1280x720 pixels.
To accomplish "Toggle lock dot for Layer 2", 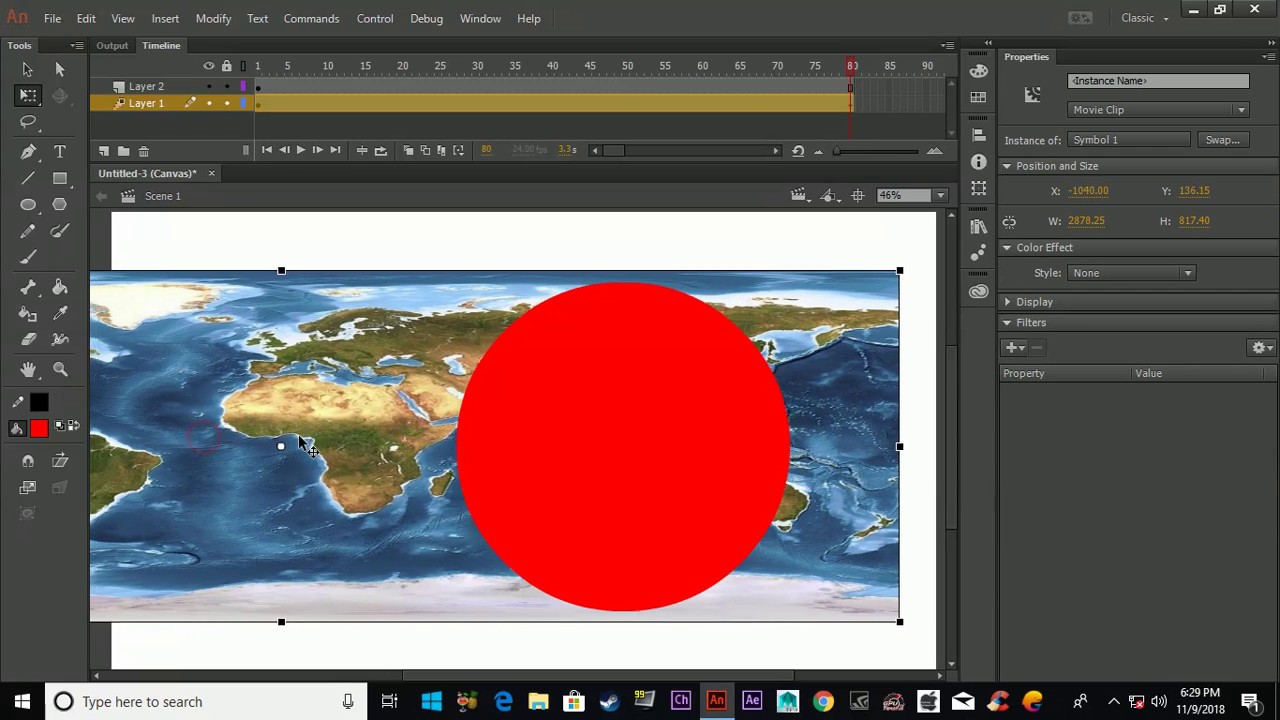I will click(x=227, y=87).
